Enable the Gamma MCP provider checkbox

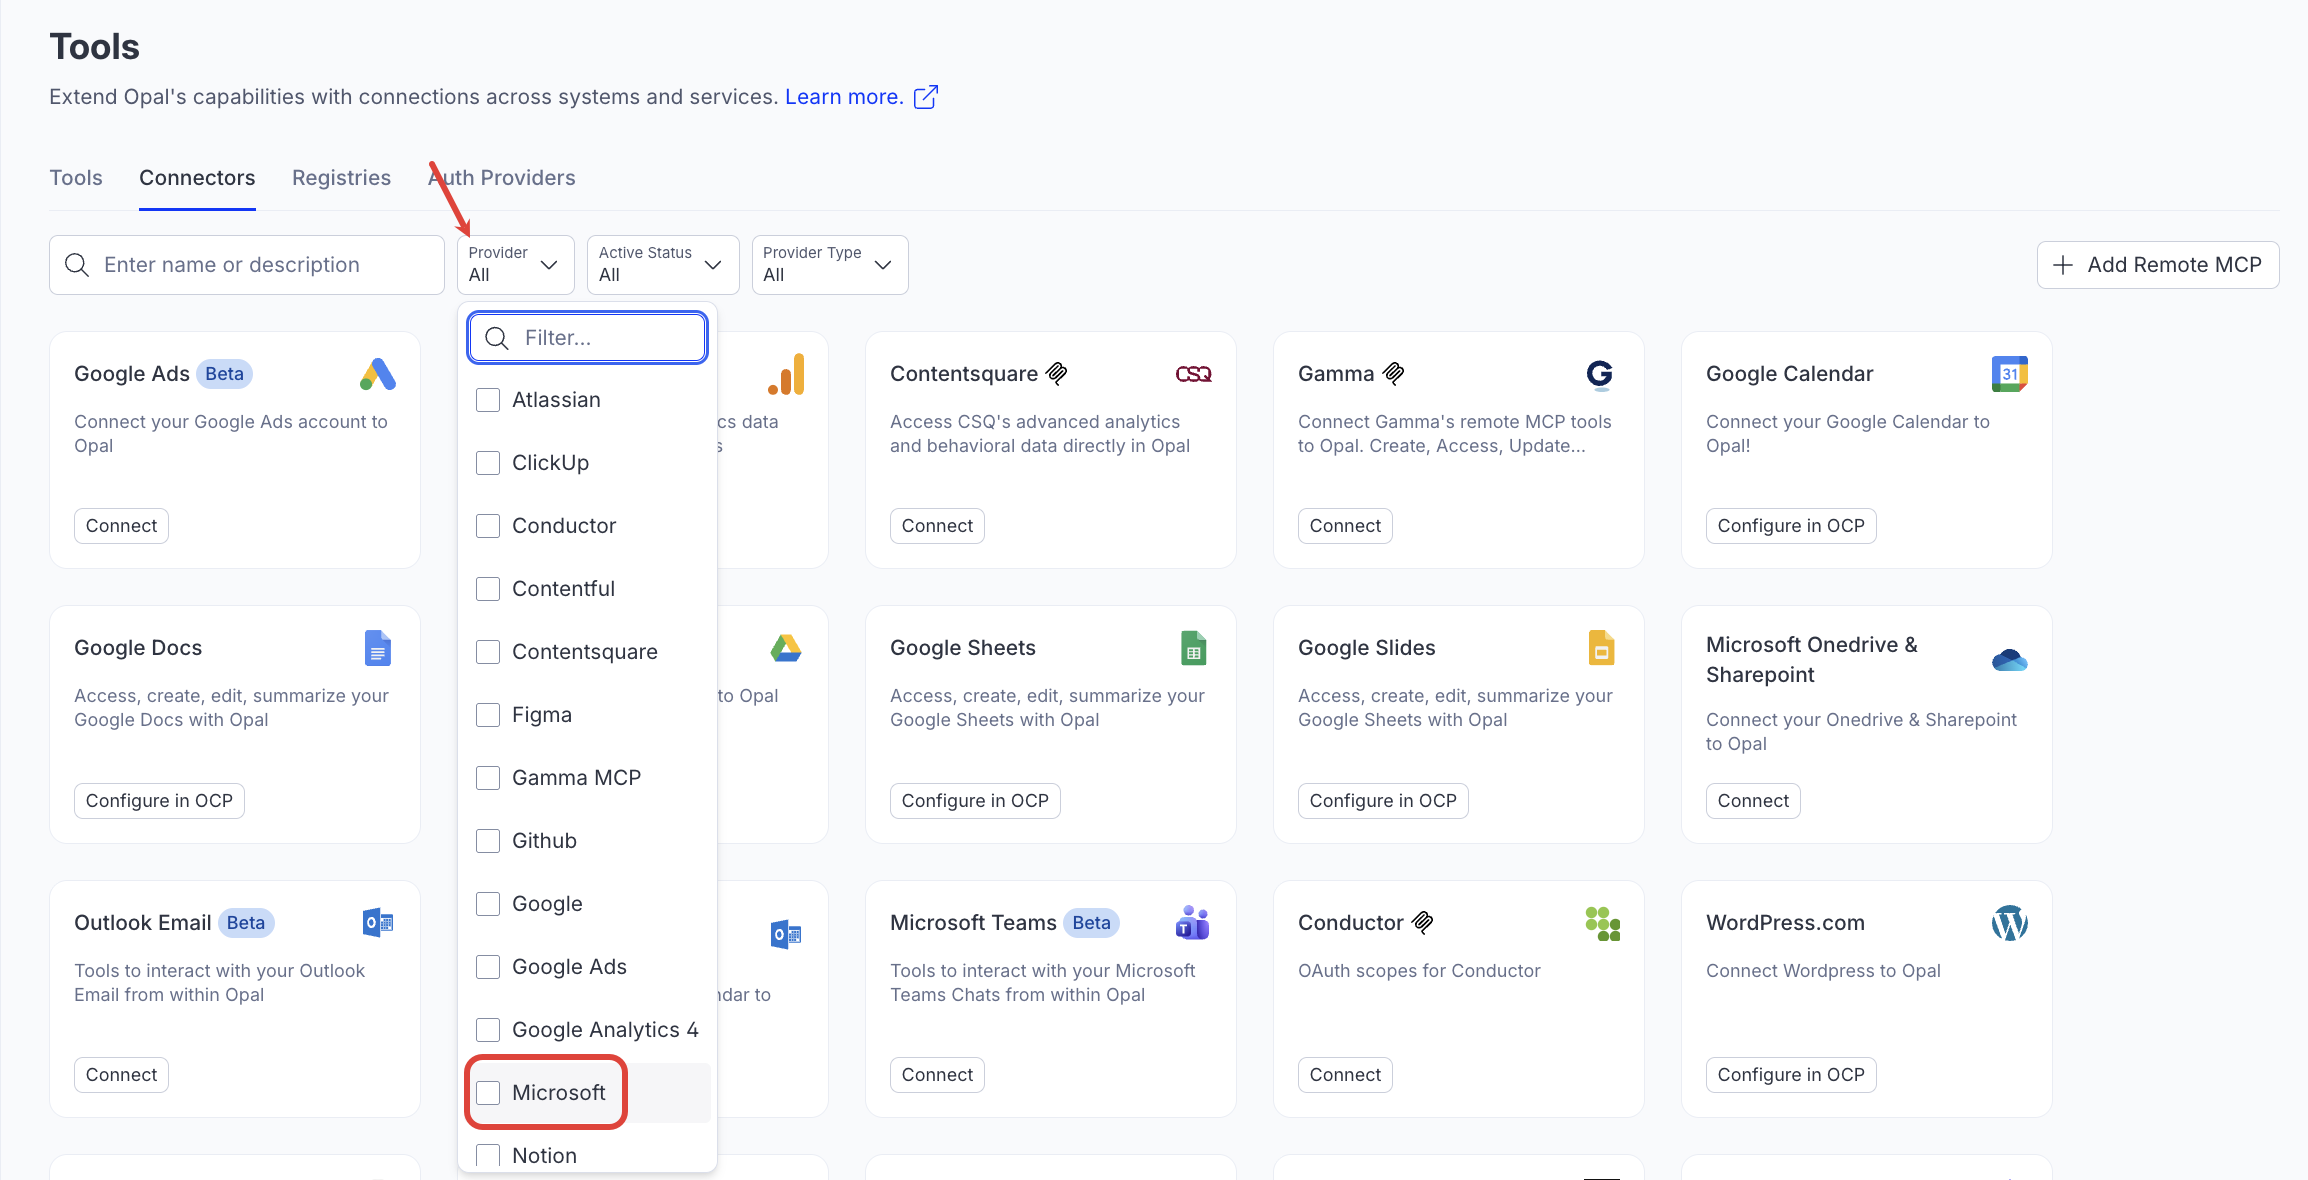(488, 778)
